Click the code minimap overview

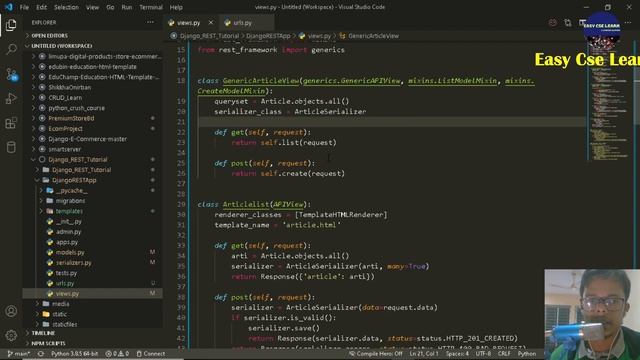pyautogui.click(x=610, y=102)
